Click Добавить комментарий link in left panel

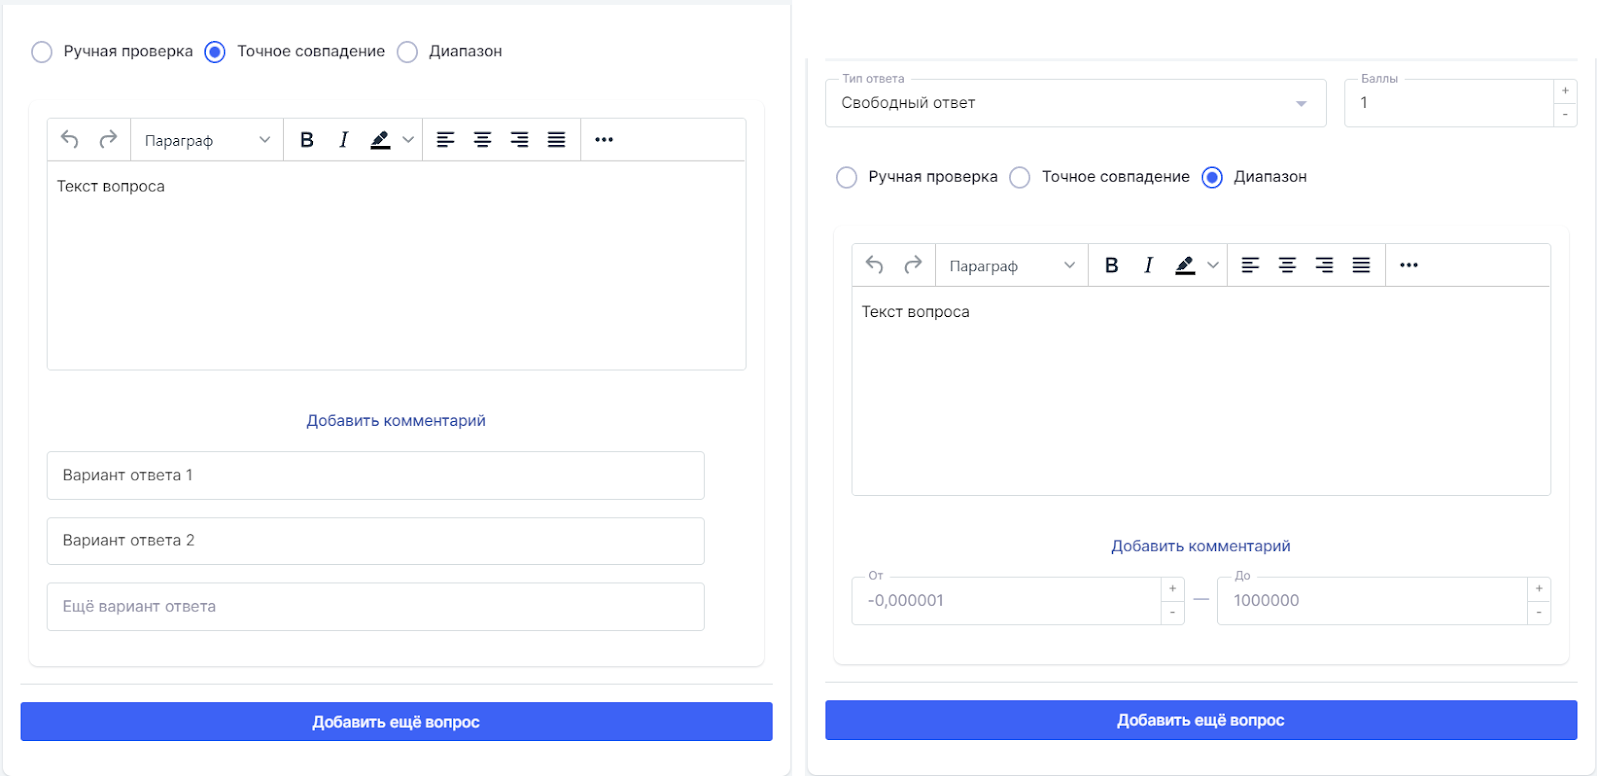[396, 421]
